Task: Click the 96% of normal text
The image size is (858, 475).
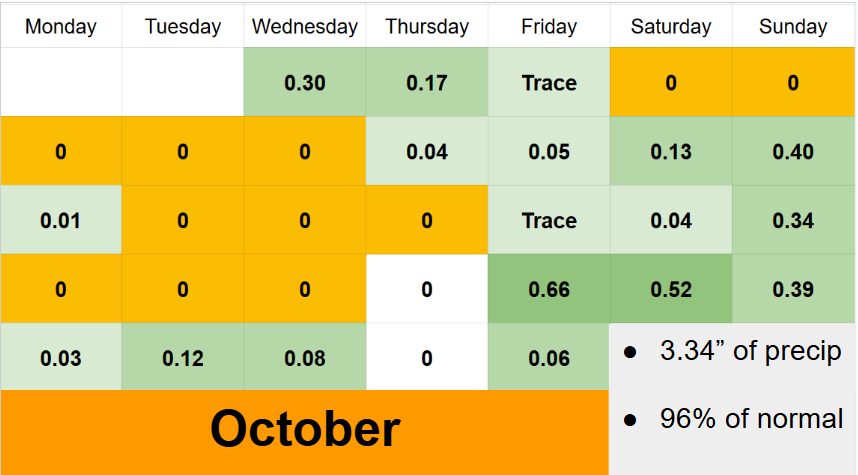Action: coord(751,418)
